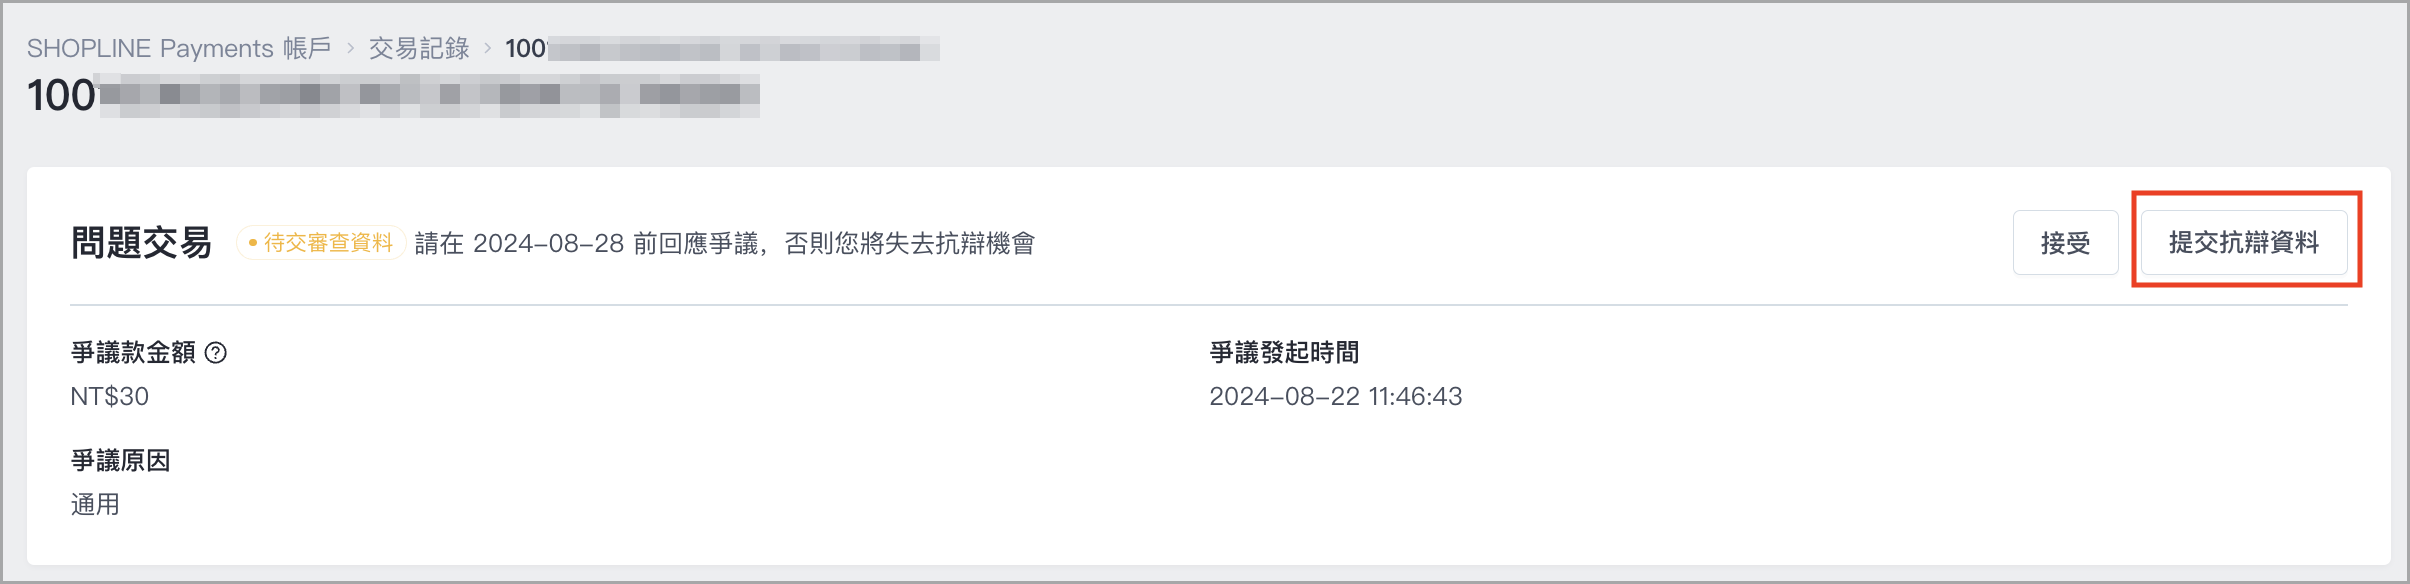Viewport: 2410px width, 584px height.
Task: Click the breadcrumb chevron after SHOPLINE Payments 帳戶
Action: [x=351, y=48]
